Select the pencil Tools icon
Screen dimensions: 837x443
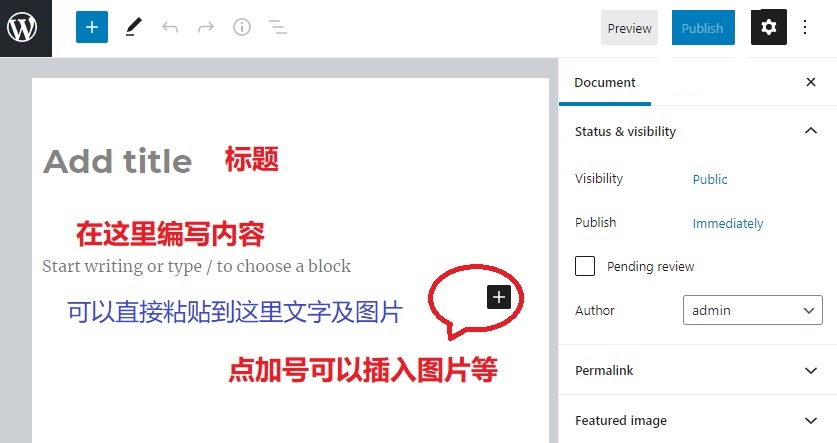[x=133, y=28]
